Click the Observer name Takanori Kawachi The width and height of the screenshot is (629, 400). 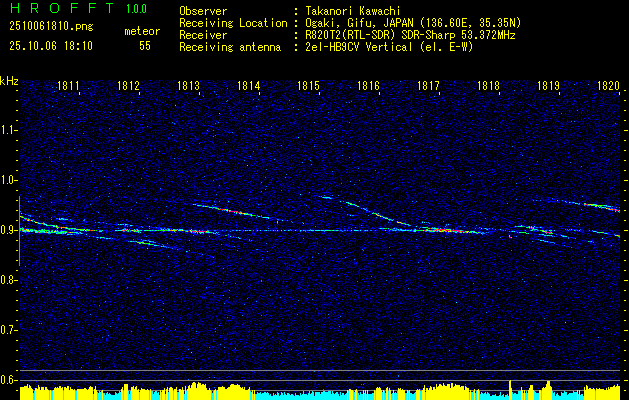353,11
